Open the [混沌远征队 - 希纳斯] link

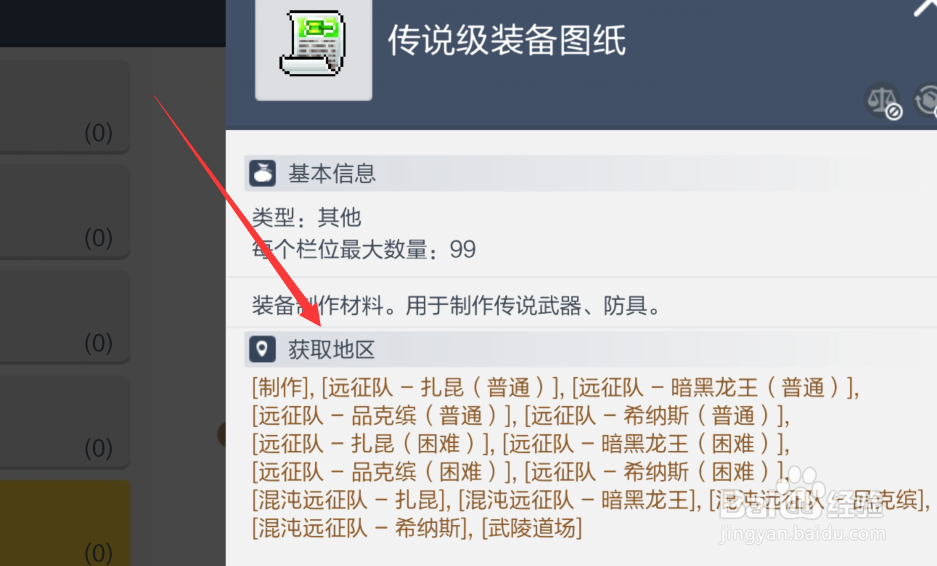(360, 528)
